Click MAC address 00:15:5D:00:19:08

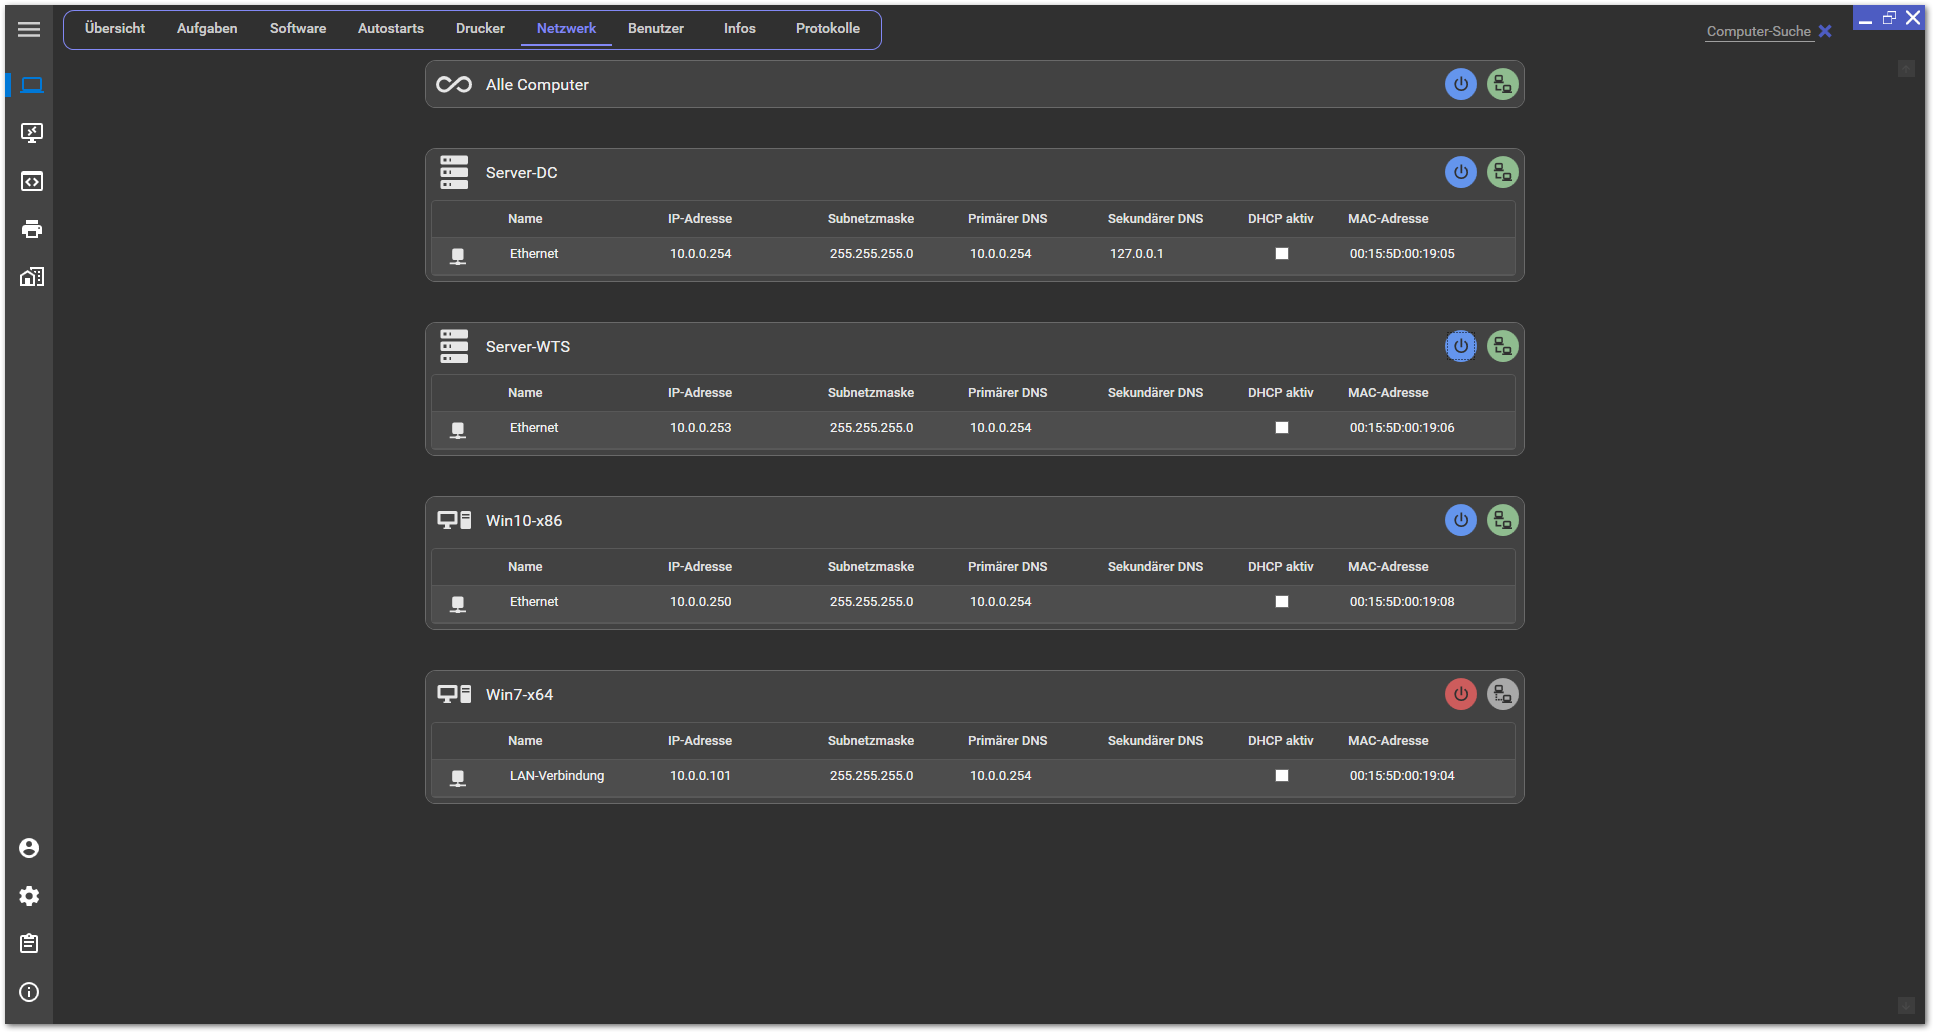[x=1402, y=602]
